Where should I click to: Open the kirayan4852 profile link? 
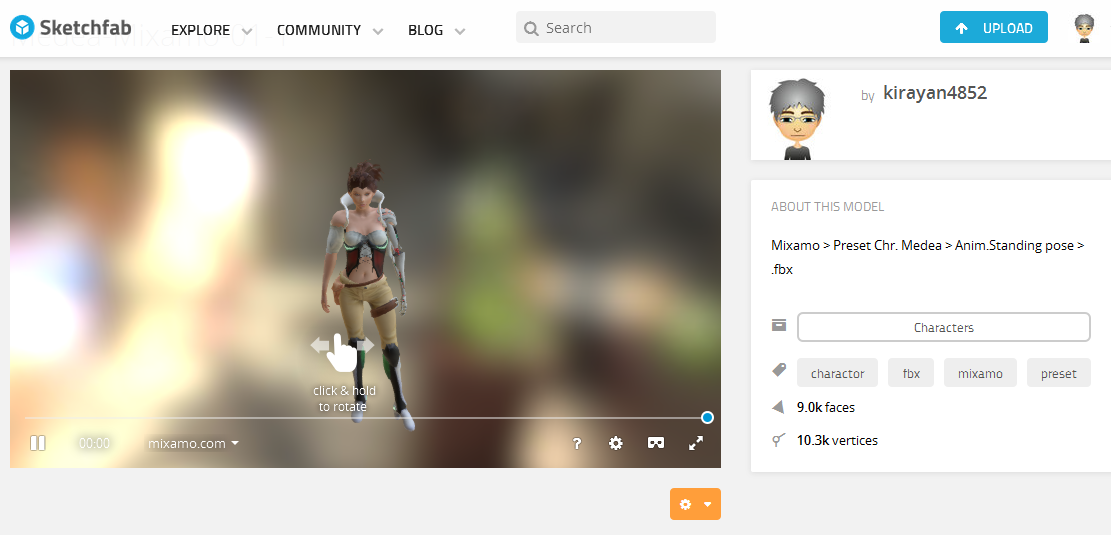[x=935, y=93]
